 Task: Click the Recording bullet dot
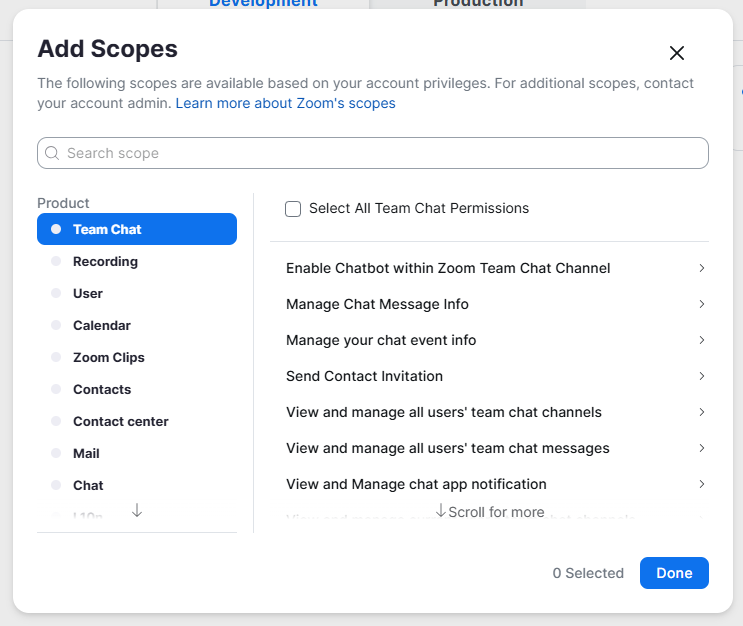click(x=56, y=261)
